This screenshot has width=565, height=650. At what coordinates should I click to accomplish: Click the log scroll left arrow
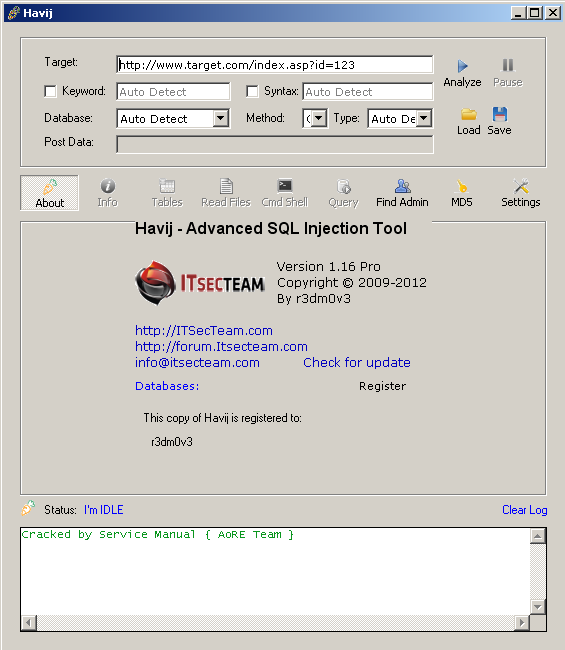coord(29,623)
